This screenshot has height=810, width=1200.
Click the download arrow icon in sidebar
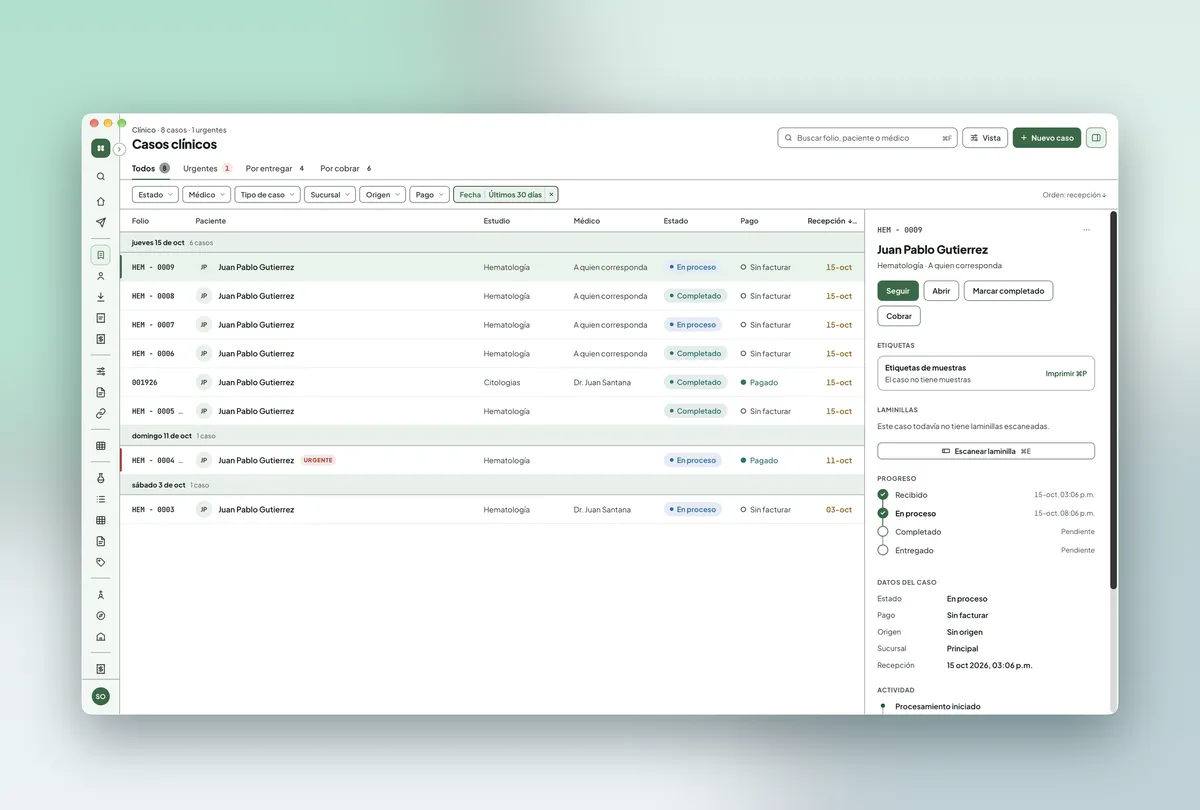(100, 297)
